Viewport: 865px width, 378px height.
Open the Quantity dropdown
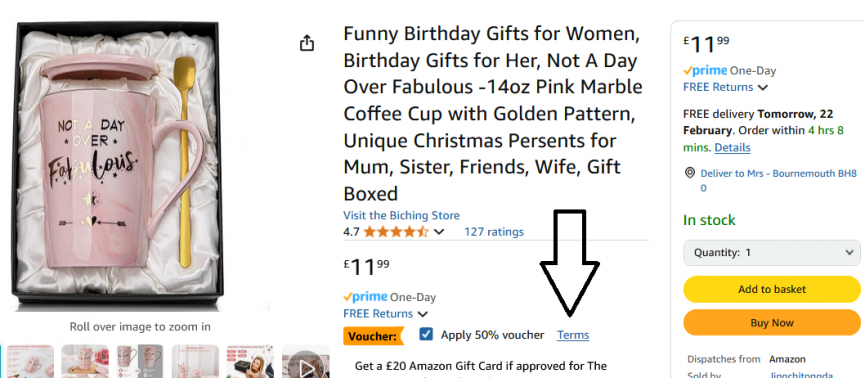coord(771,253)
